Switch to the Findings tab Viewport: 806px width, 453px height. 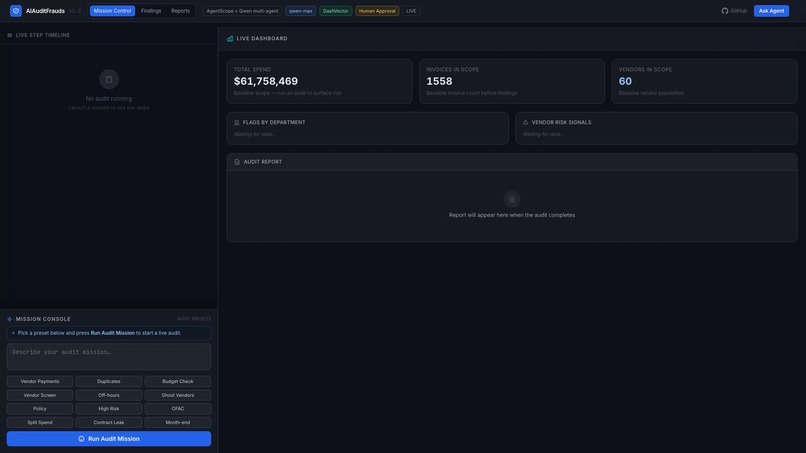point(151,11)
